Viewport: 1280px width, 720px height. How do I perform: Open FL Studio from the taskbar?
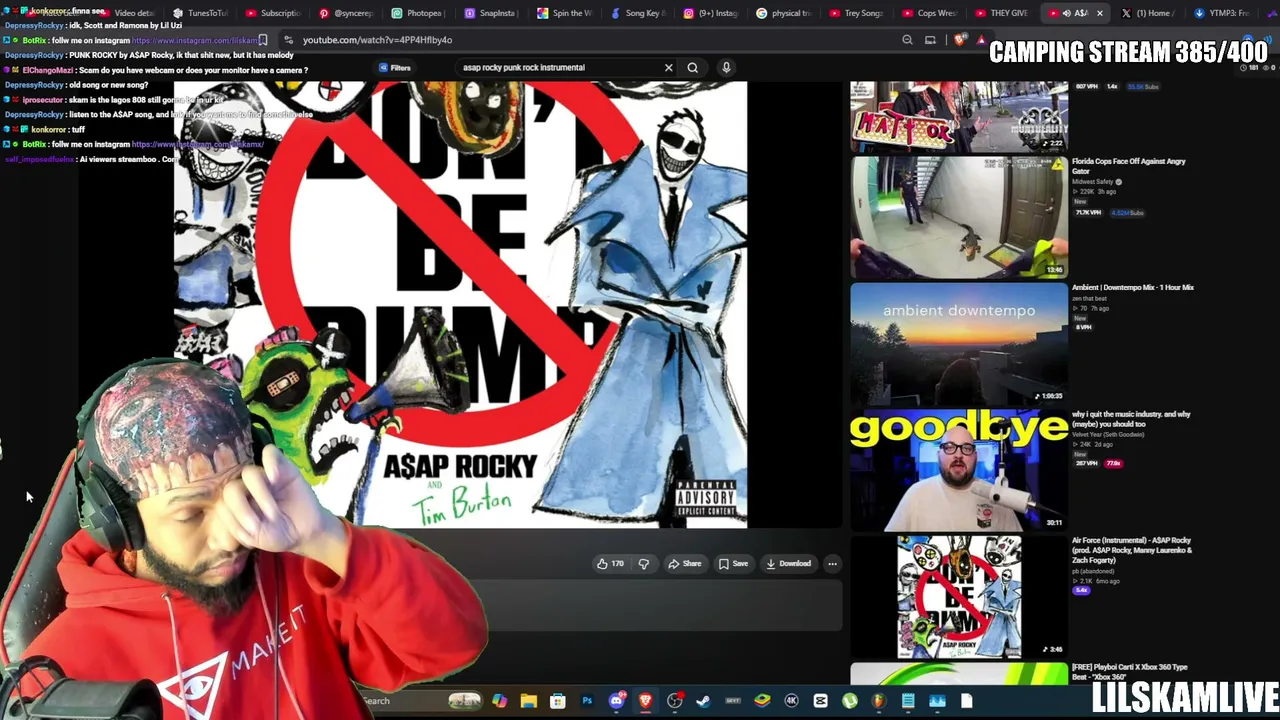(x=878, y=701)
